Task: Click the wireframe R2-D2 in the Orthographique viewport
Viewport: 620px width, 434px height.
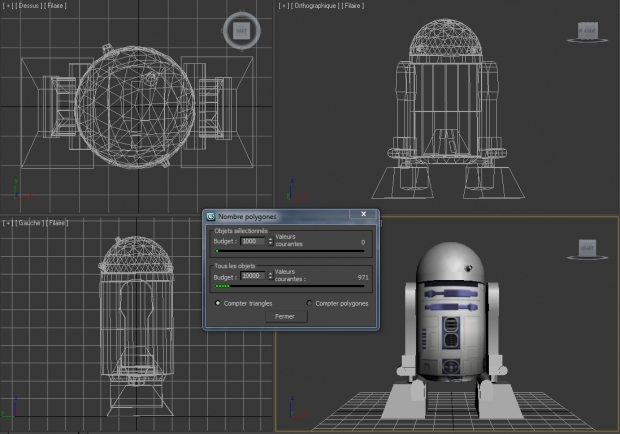Action: (x=448, y=109)
